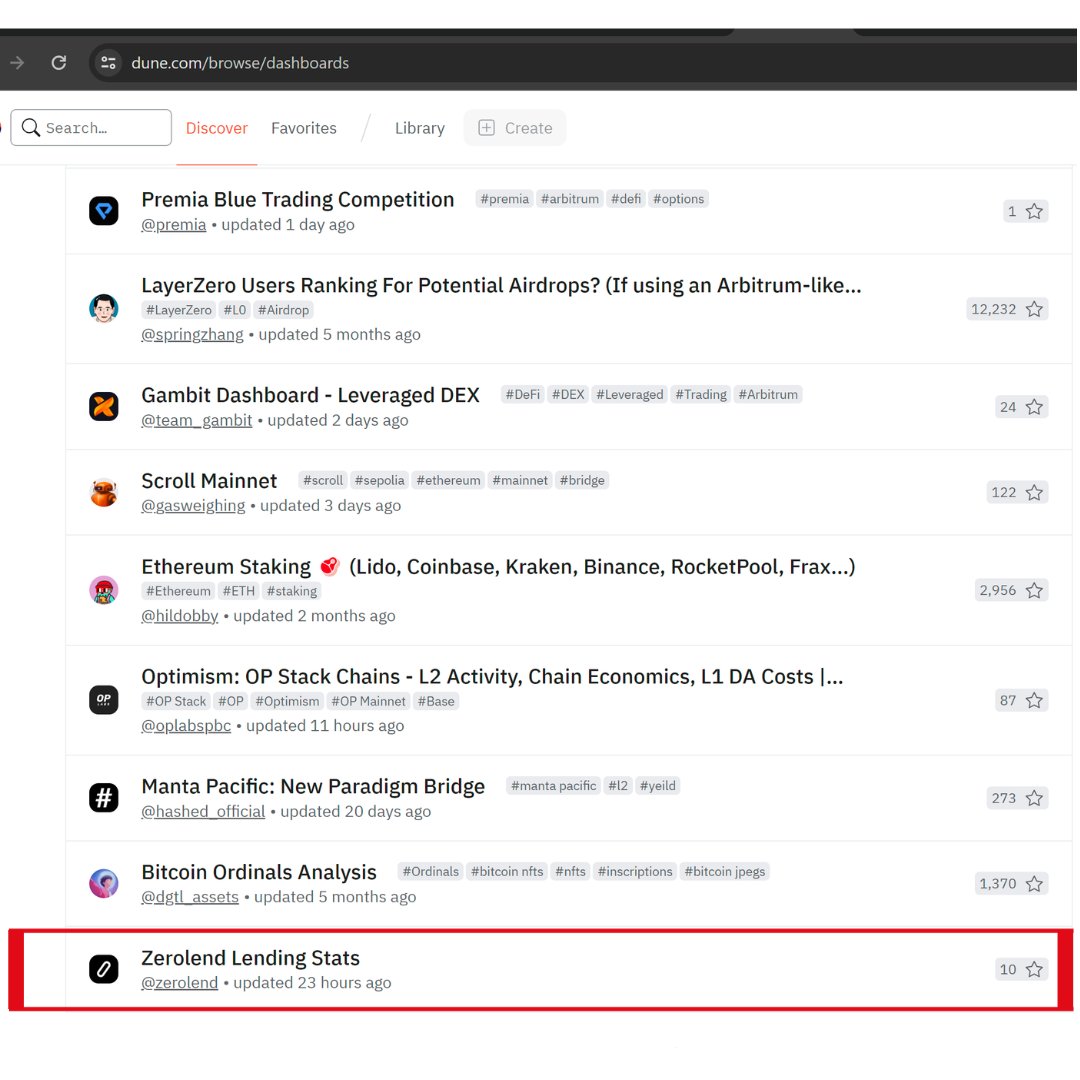
Task: Click the OP Labs avatar icon
Action: pyautogui.click(x=104, y=700)
